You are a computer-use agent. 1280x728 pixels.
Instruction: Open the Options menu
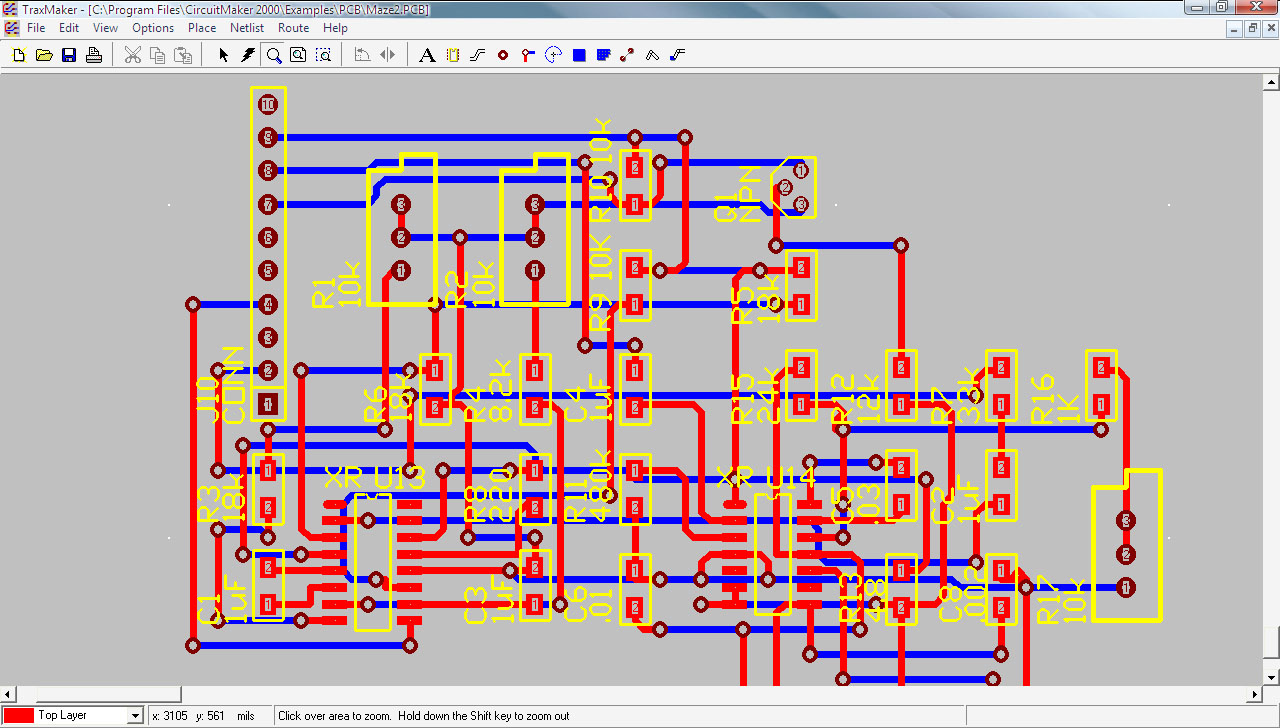point(152,28)
